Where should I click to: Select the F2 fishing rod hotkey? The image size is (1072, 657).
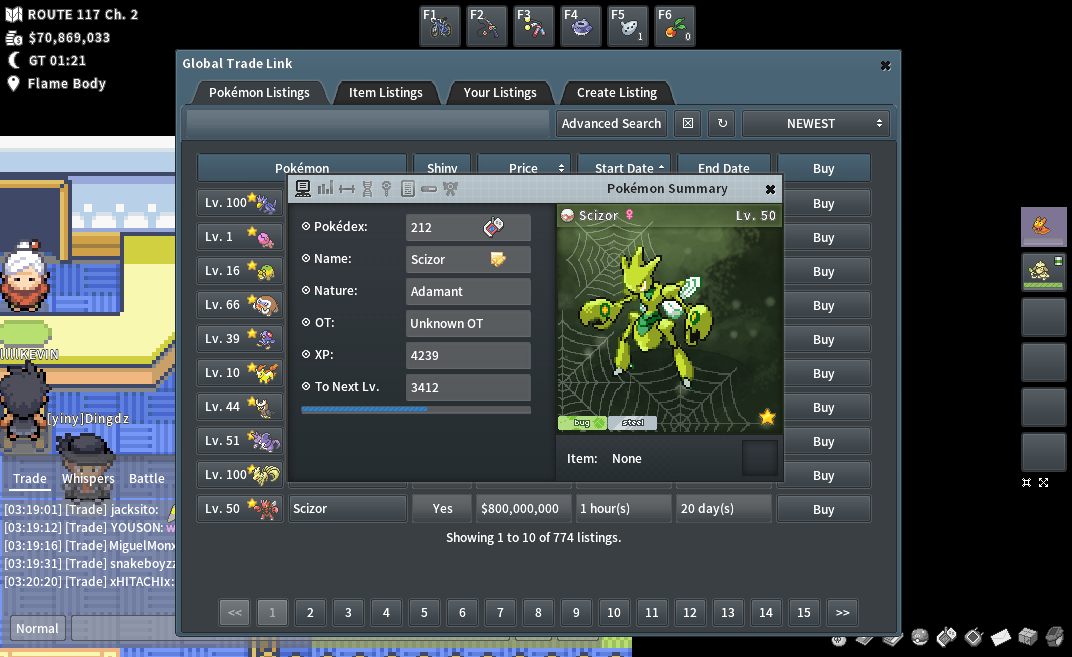487,26
